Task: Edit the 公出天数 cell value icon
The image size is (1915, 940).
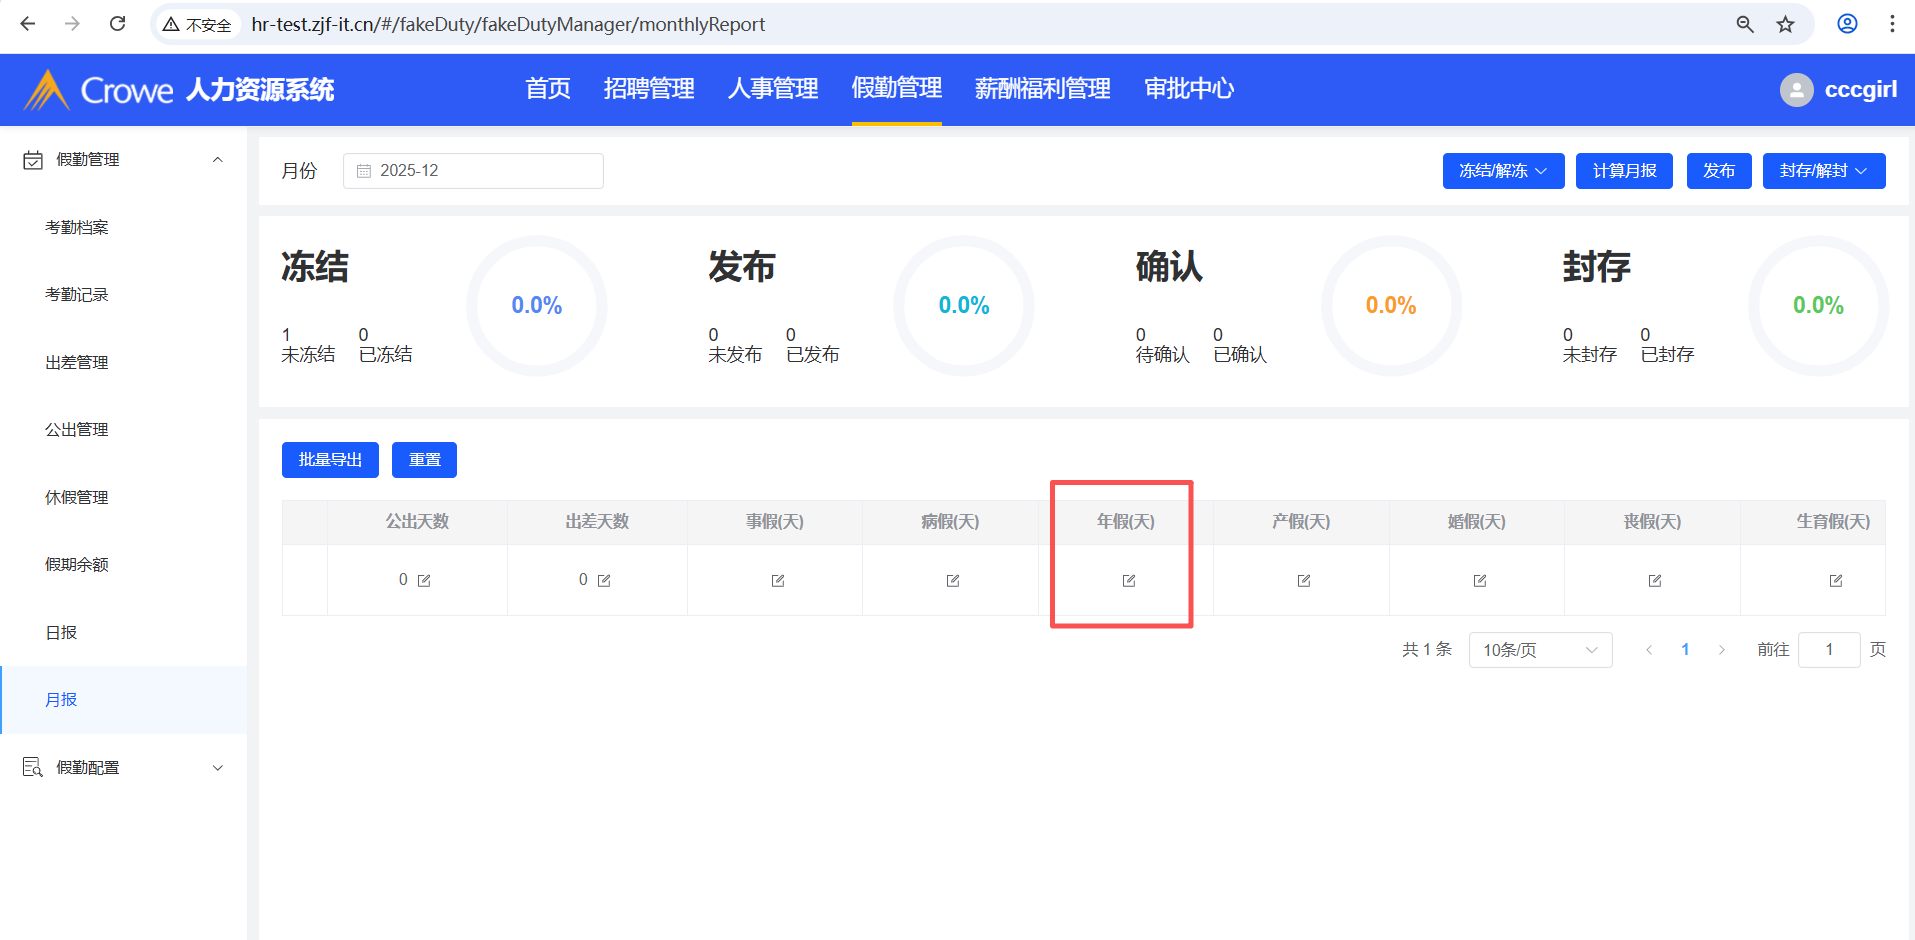Action: [424, 580]
